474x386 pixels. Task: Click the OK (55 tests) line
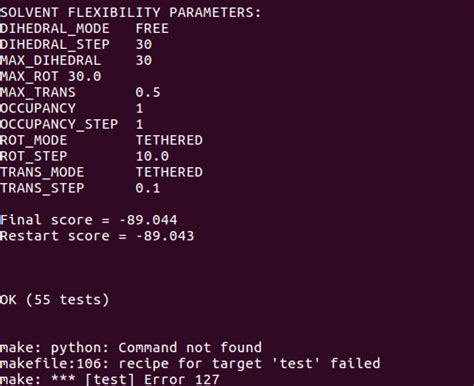(x=55, y=300)
